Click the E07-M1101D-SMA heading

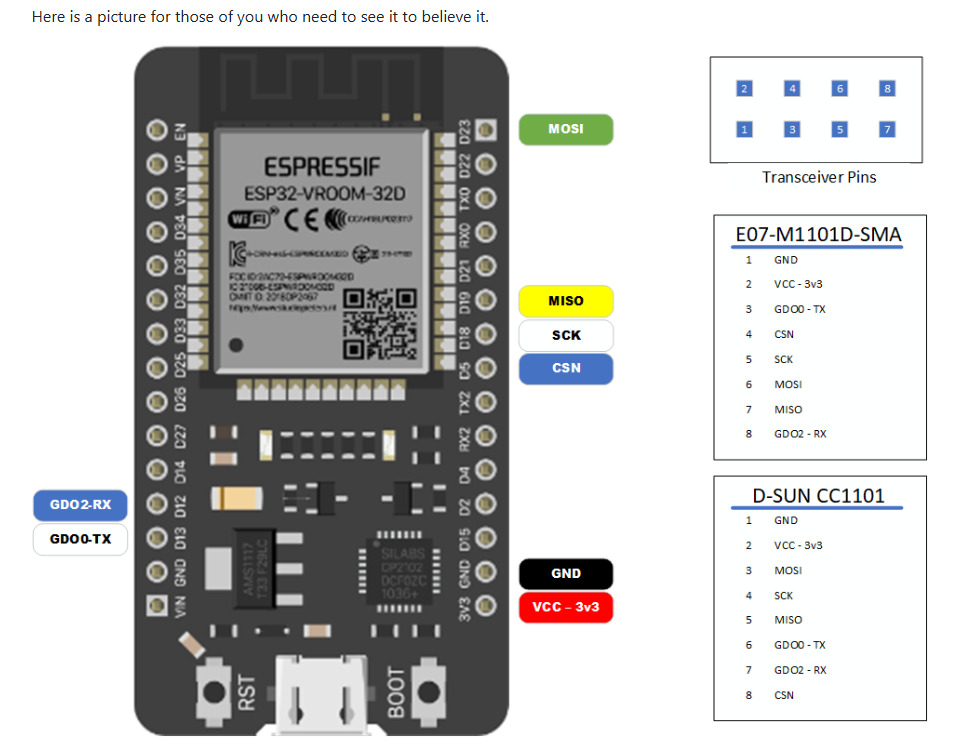[x=818, y=234]
